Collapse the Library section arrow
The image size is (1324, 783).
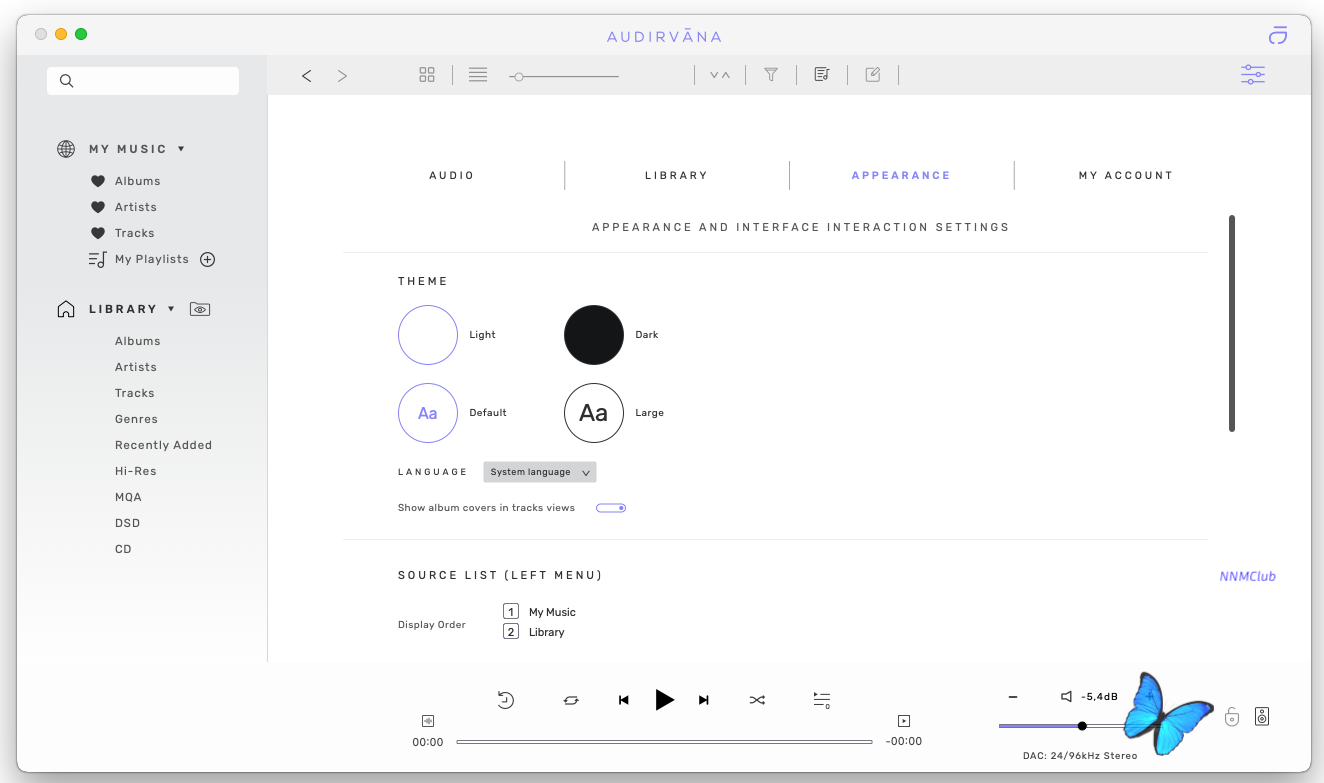click(x=171, y=309)
